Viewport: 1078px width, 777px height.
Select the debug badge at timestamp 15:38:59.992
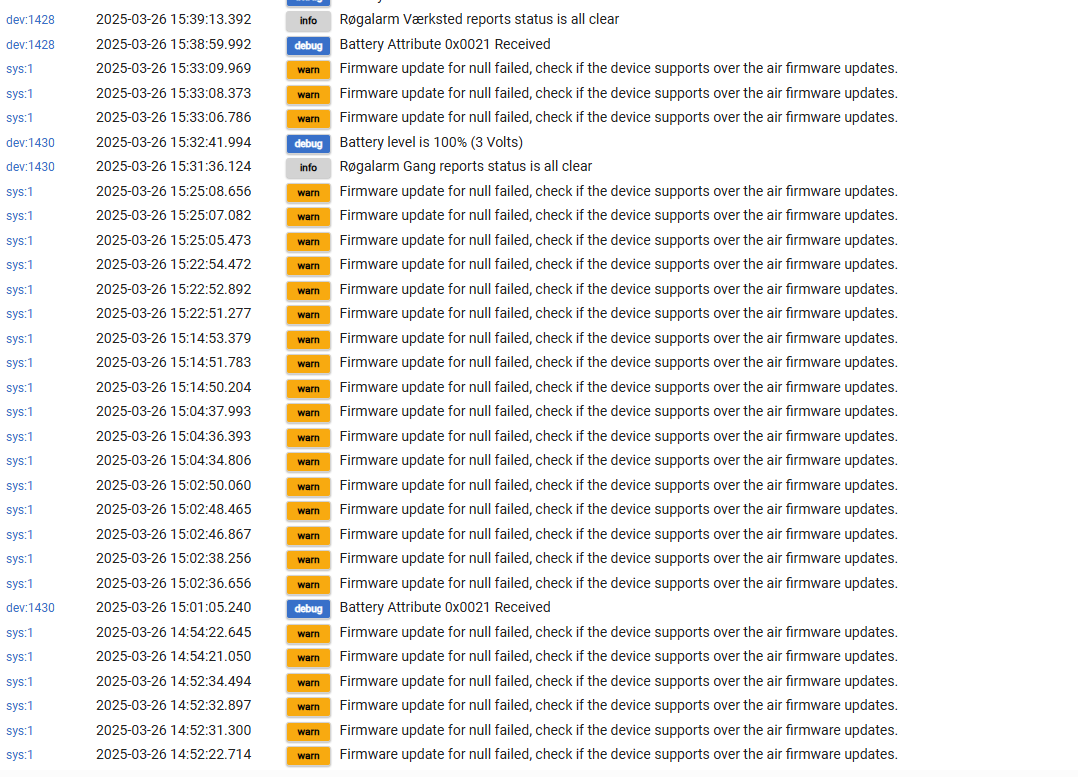(308, 45)
